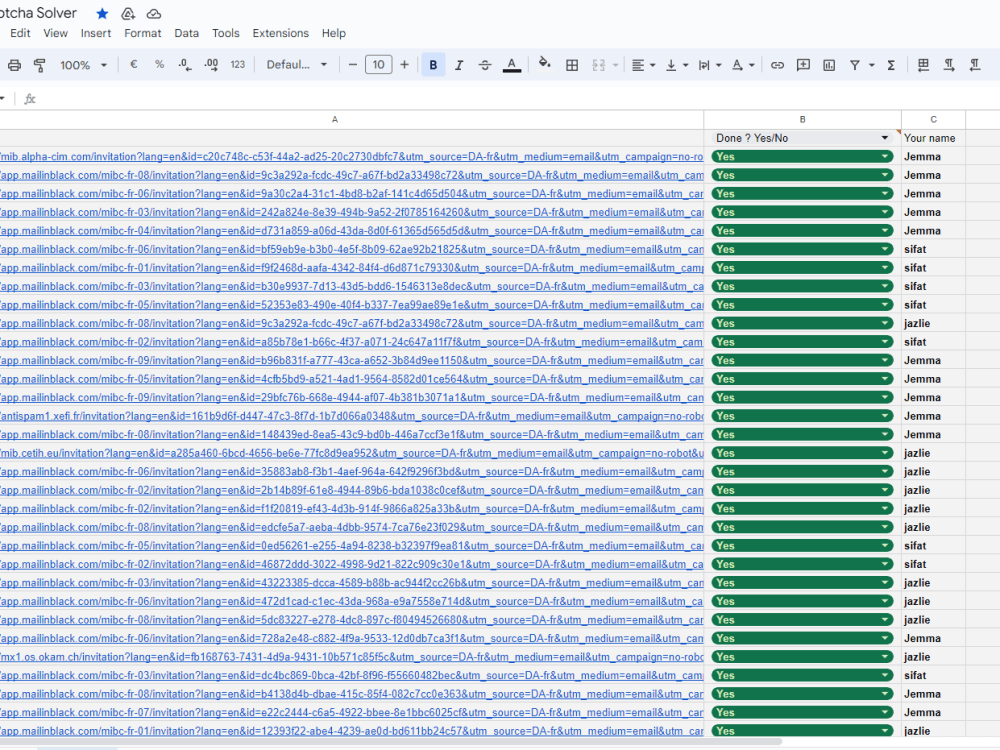Format as currency with euro icon
The width and height of the screenshot is (1000, 750).
click(133, 64)
